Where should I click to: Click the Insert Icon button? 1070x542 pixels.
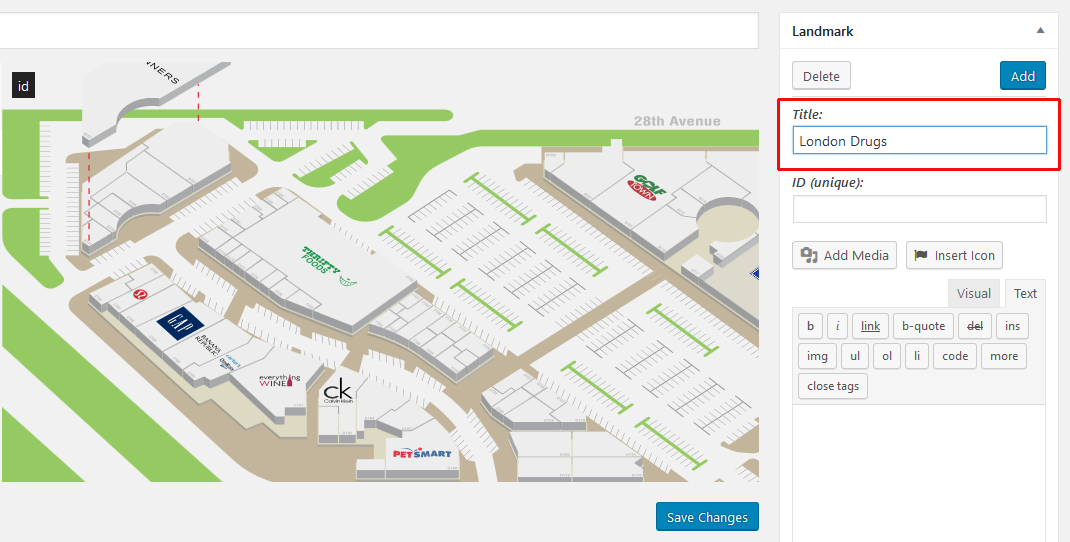(953, 255)
